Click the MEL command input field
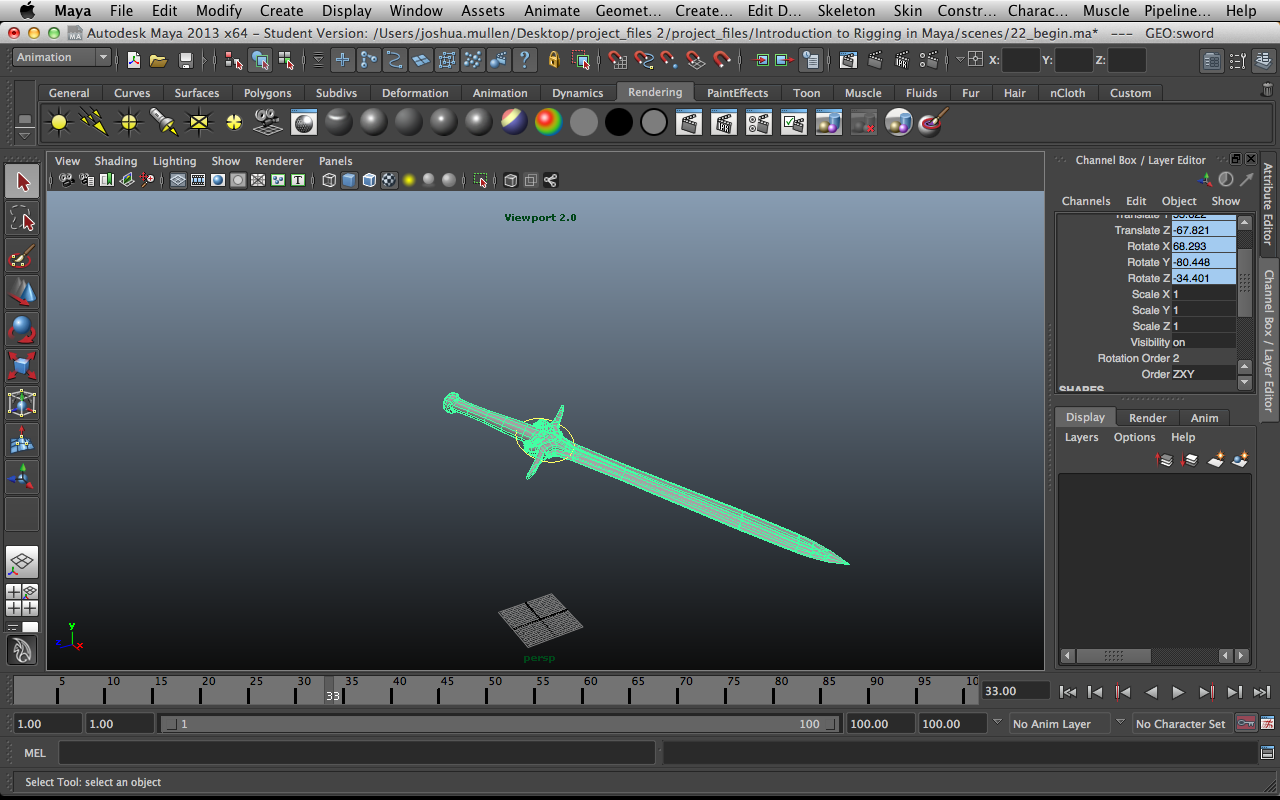The height and width of the screenshot is (800, 1280). click(x=357, y=753)
